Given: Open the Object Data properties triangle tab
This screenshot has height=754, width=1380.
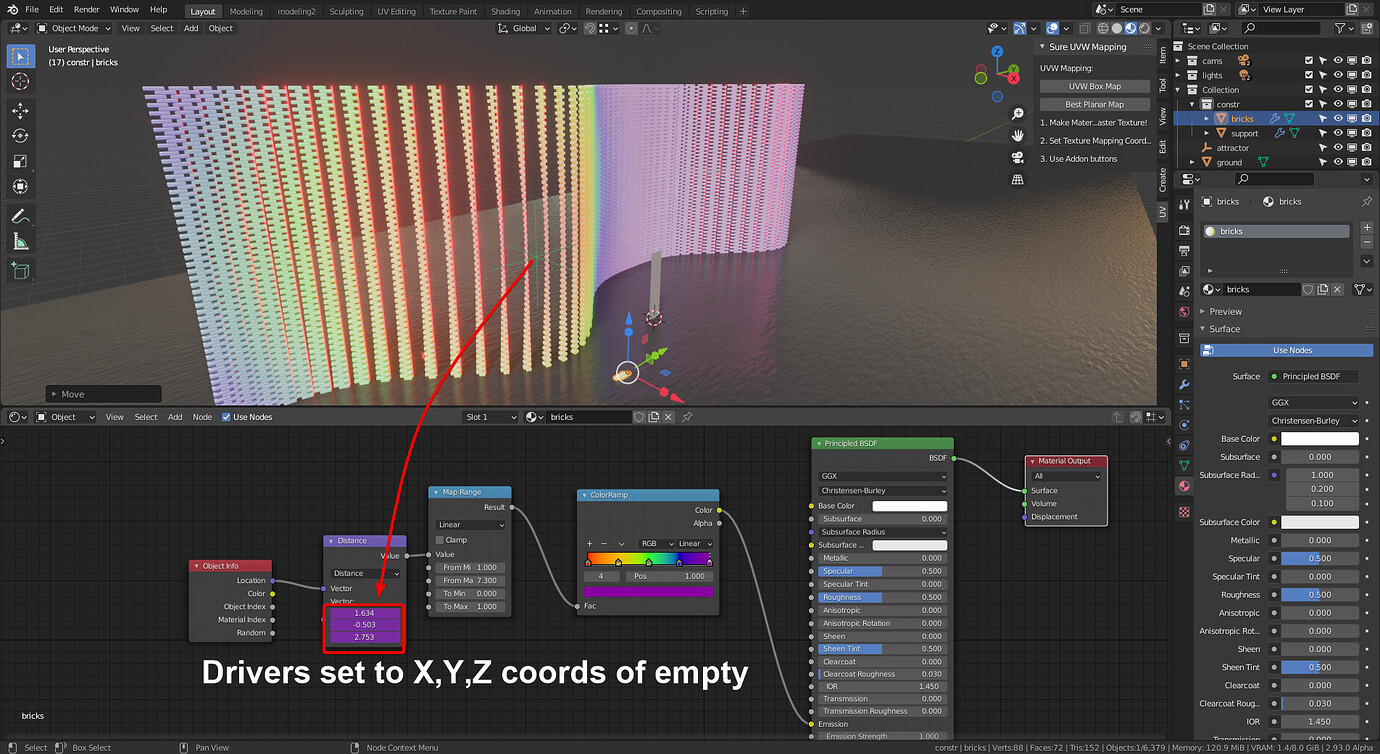Looking at the screenshot, I should point(1185,466).
